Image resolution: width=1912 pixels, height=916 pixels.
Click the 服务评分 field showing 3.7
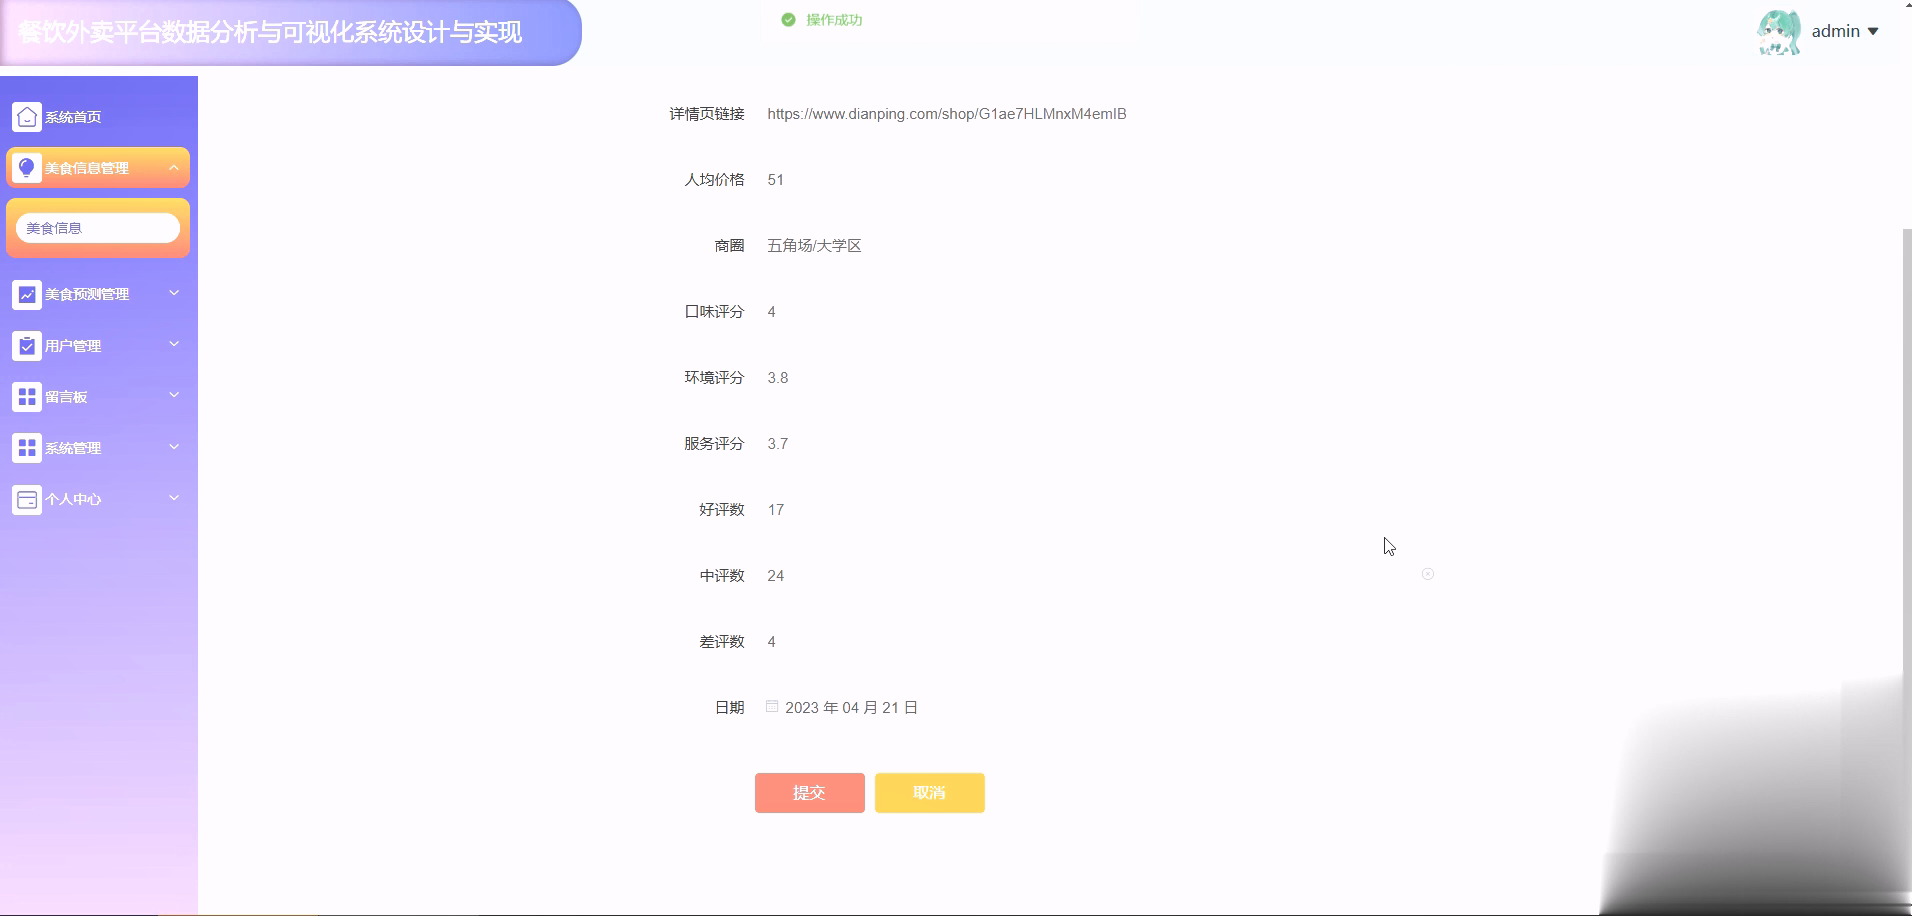coord(1100,444)
